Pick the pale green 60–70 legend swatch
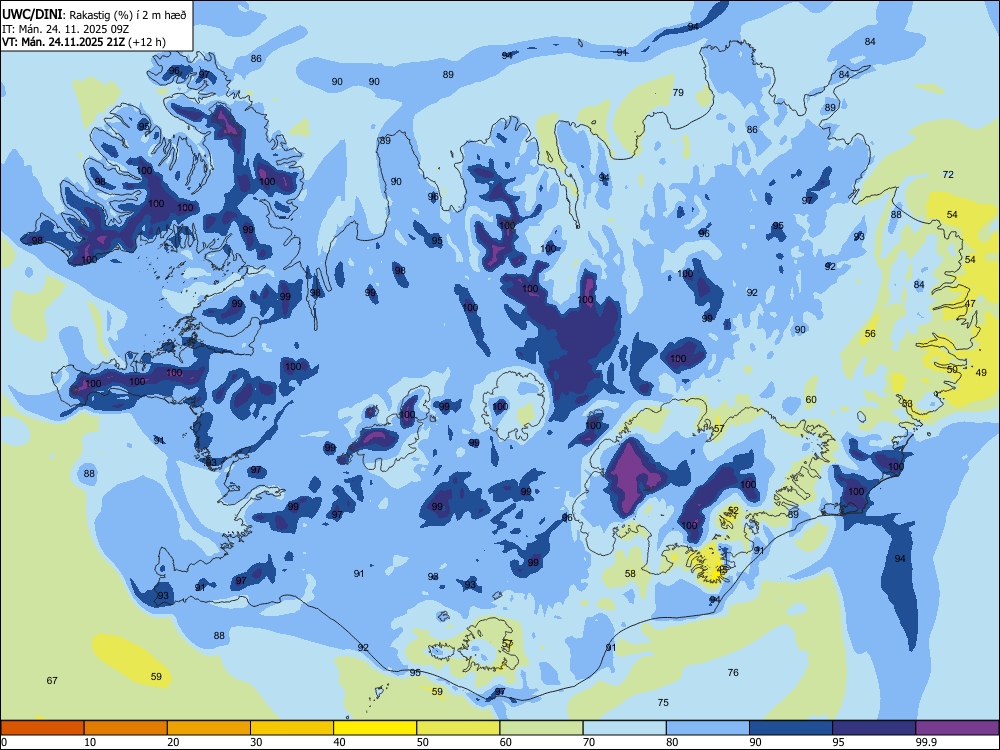1000x750 pixels. [x=541, y=728]
